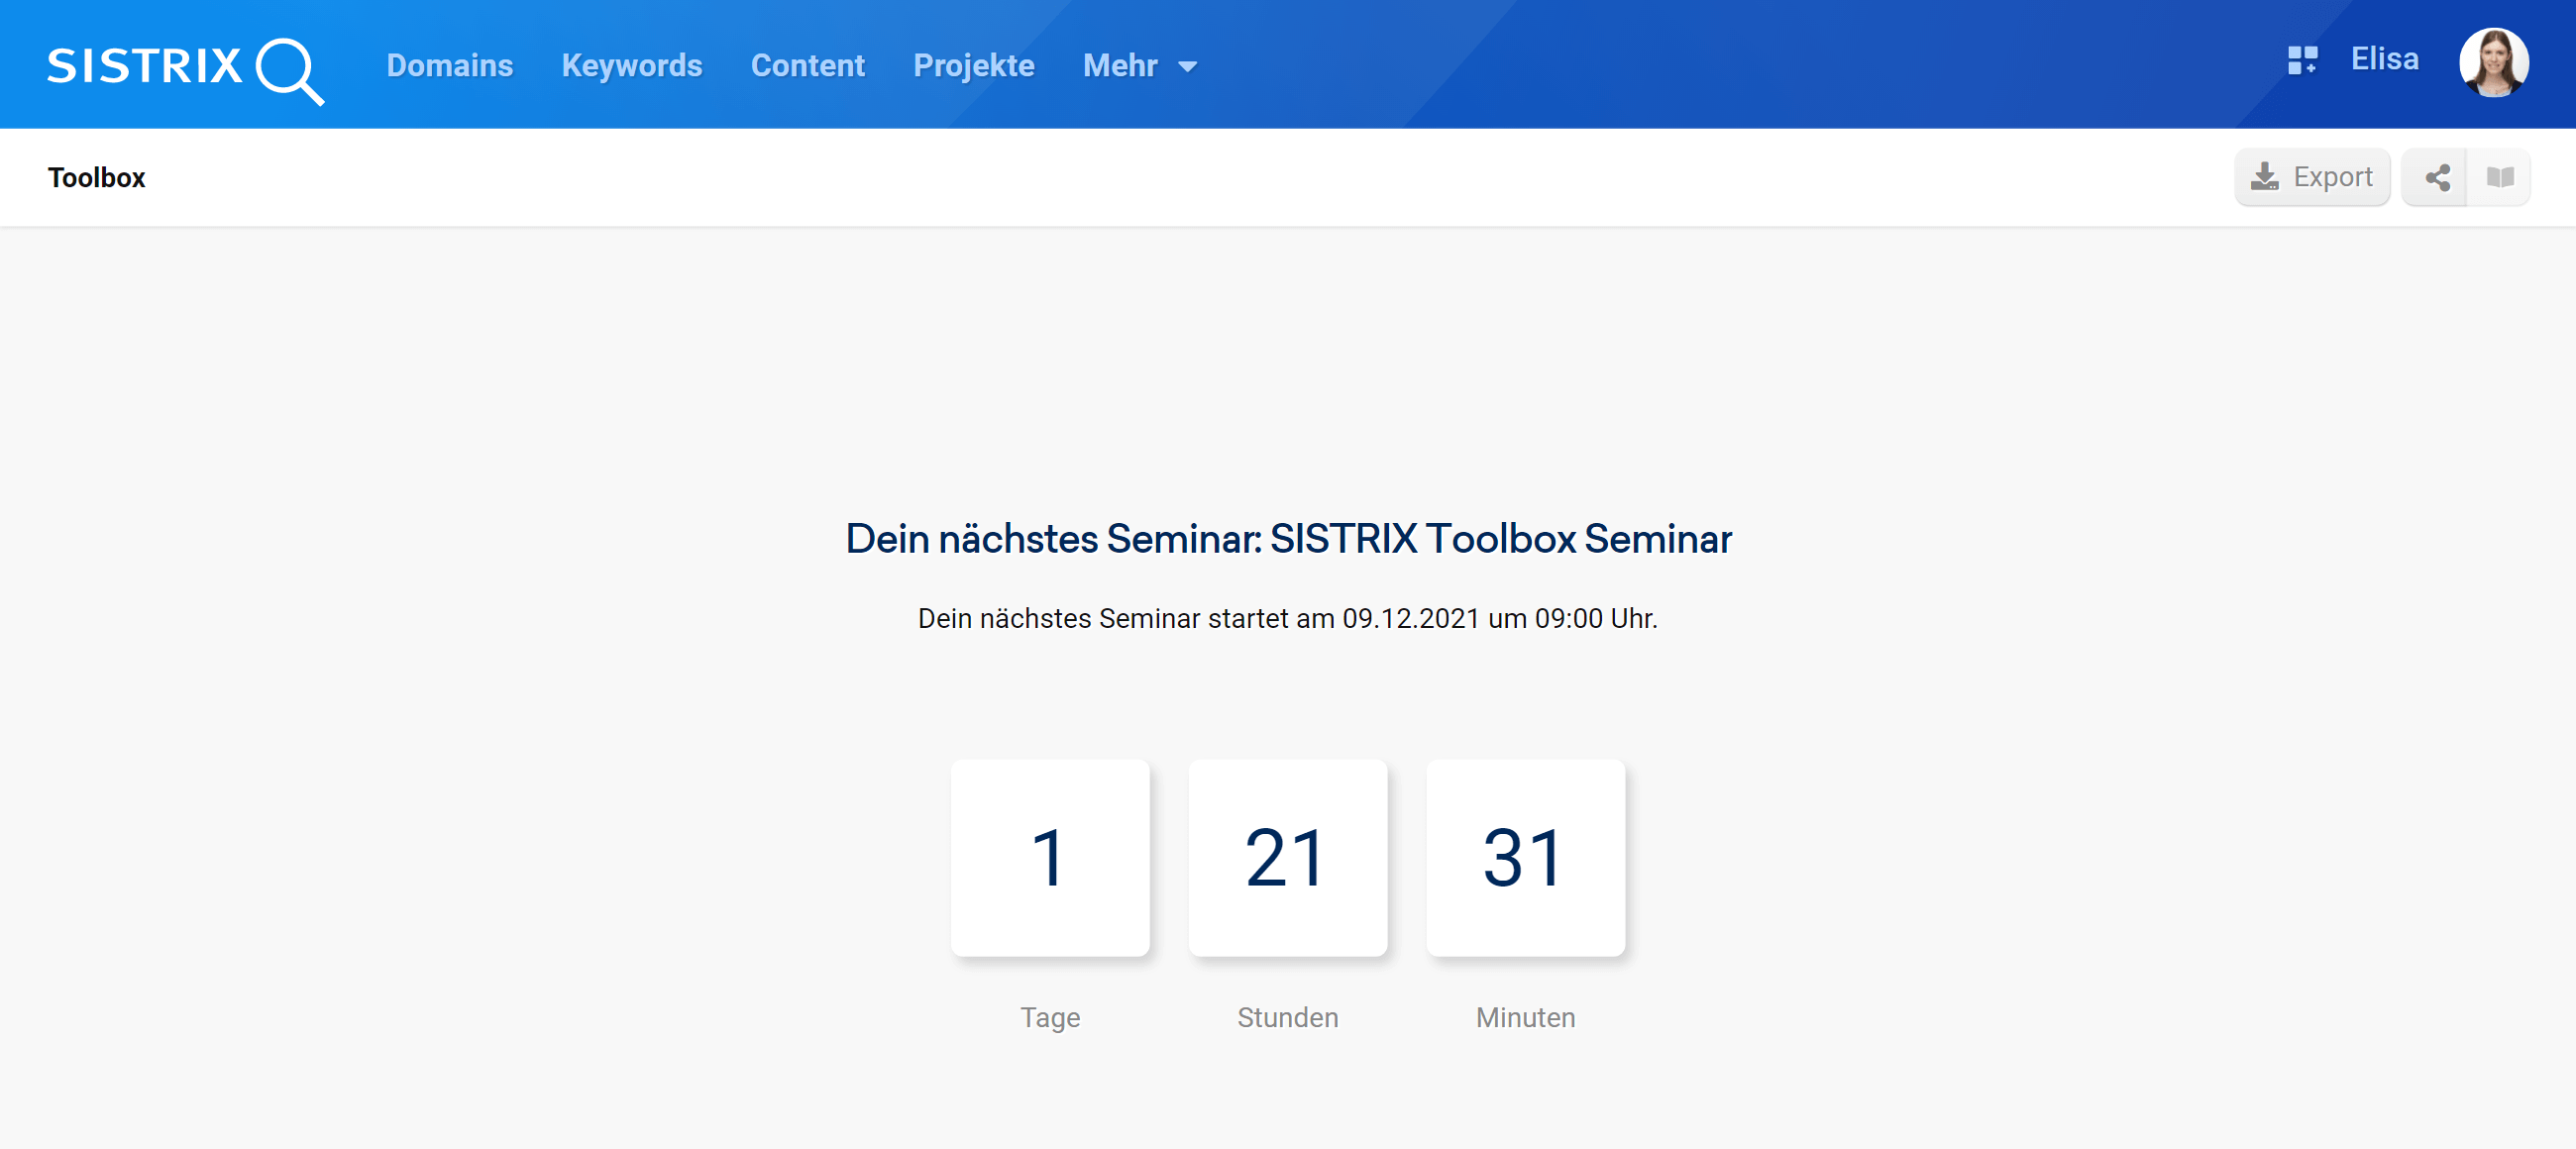The image size is (2576, 1149).
Task: Click the share icon button
Action: tap(2437, 178)
